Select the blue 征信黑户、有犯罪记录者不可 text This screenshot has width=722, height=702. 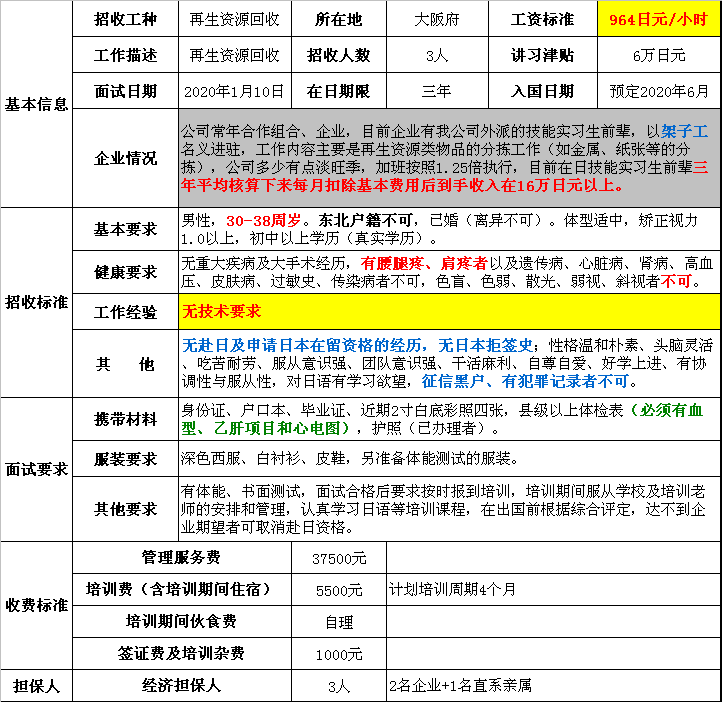pyautogui.click(x=525, y=381)
